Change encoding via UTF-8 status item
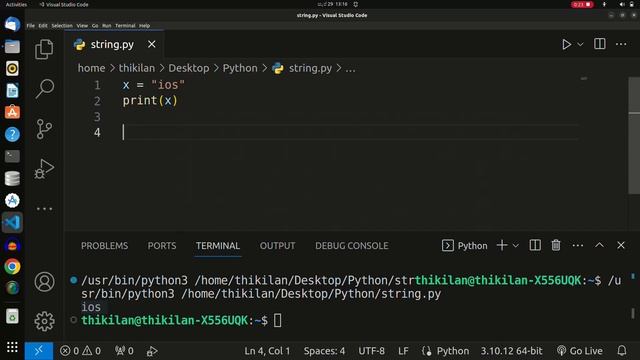 coord(371,351)
